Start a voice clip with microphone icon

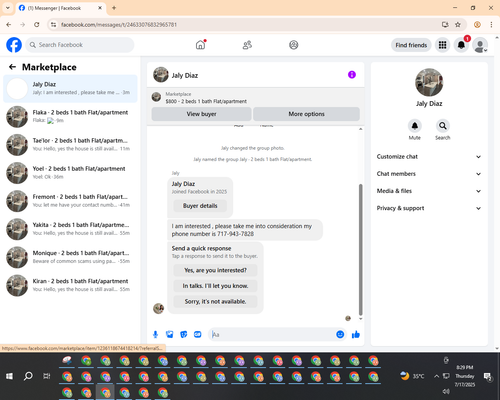click(x=155, y=334)
